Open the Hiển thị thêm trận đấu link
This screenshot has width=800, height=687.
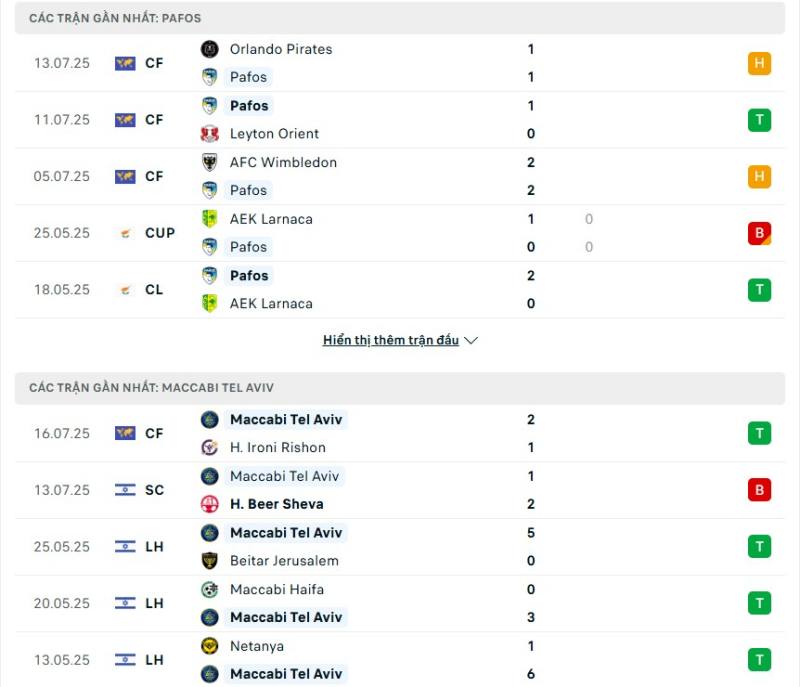(391, 340)
